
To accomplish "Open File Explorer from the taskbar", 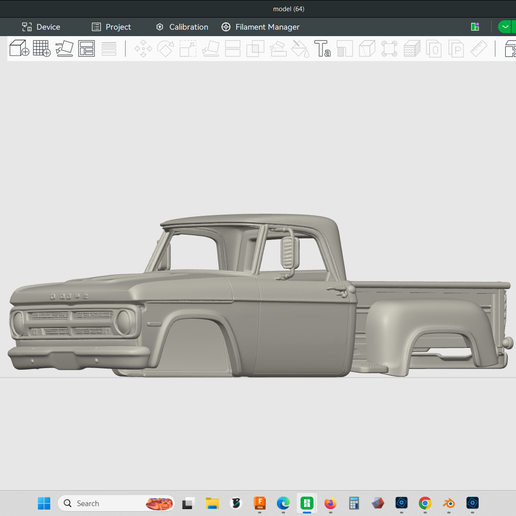I will point(212,503).
